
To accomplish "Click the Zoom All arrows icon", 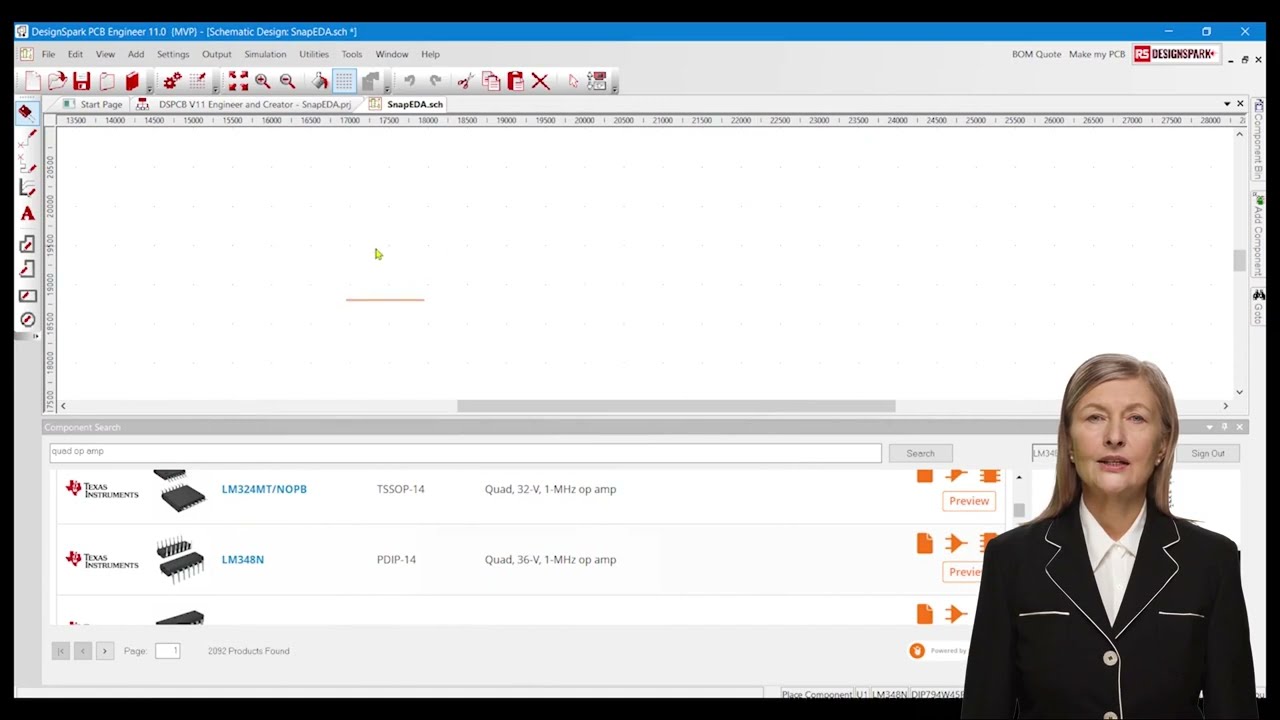I will (x=238, y=81).
